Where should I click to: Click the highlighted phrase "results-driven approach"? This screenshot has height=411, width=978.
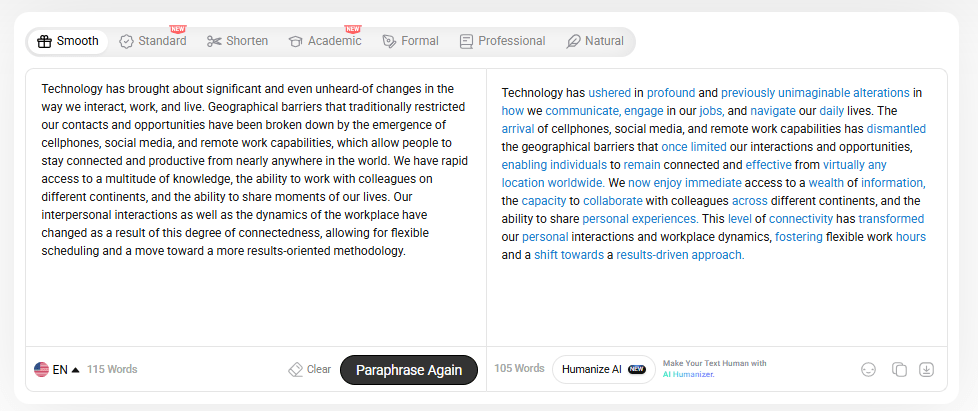pyautogui.click(x=680, y=254)
